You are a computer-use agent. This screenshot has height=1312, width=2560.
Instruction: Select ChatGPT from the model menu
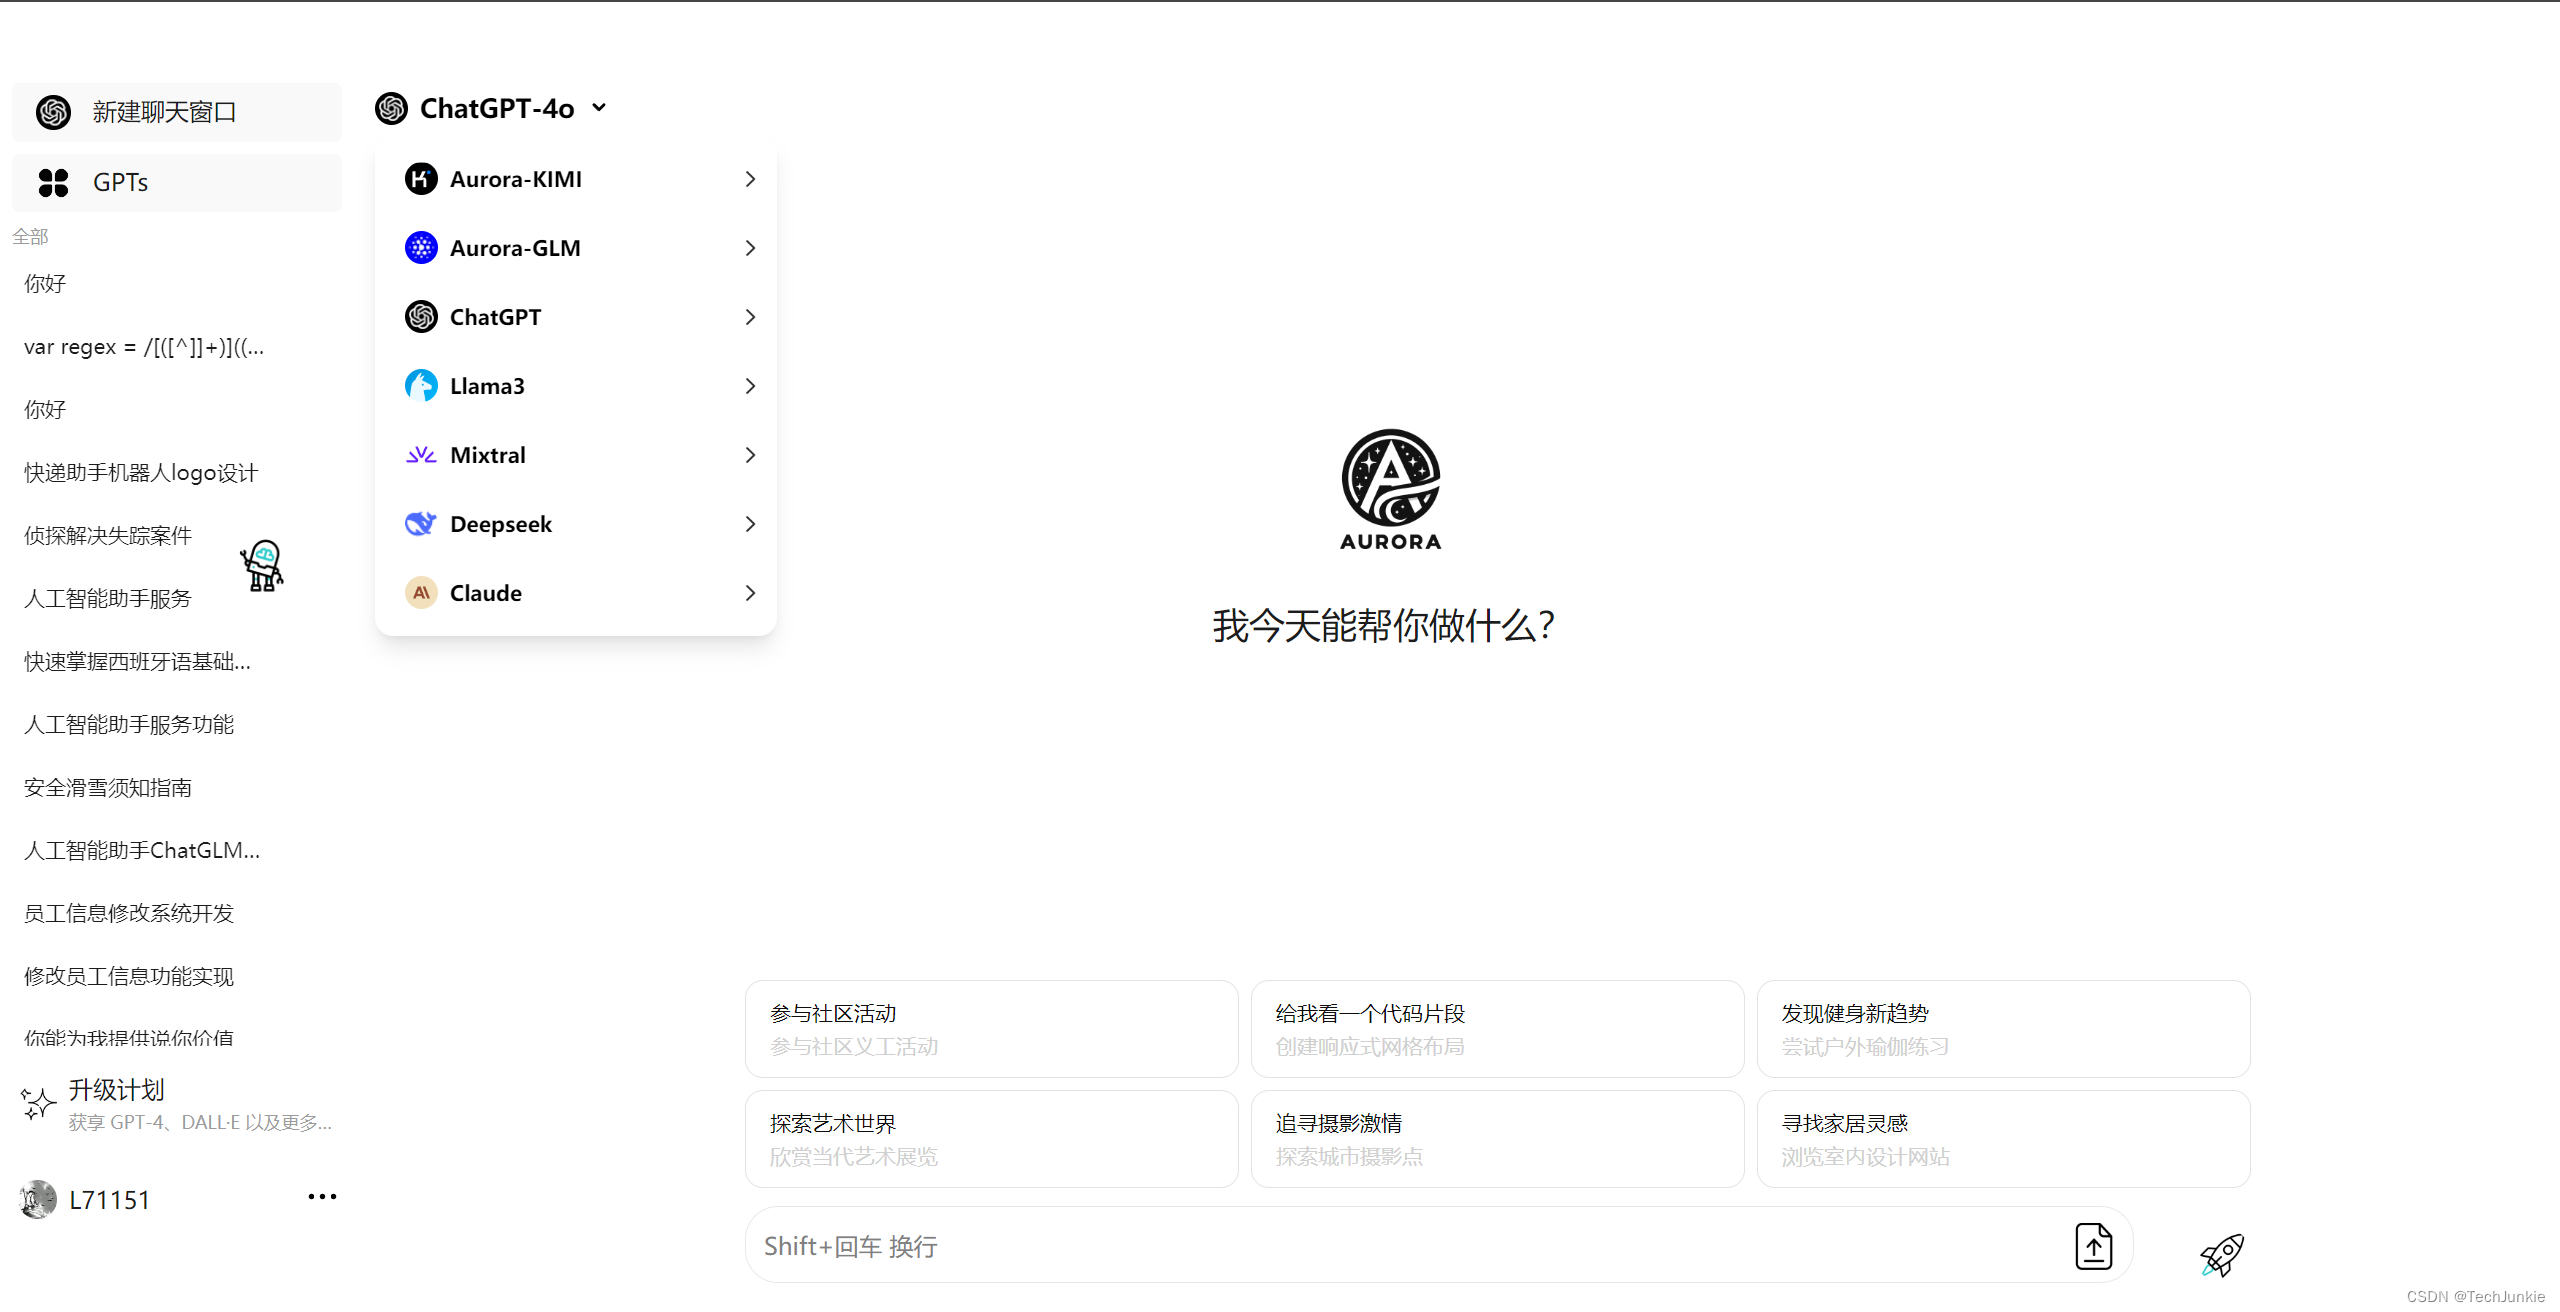point(496,317)
